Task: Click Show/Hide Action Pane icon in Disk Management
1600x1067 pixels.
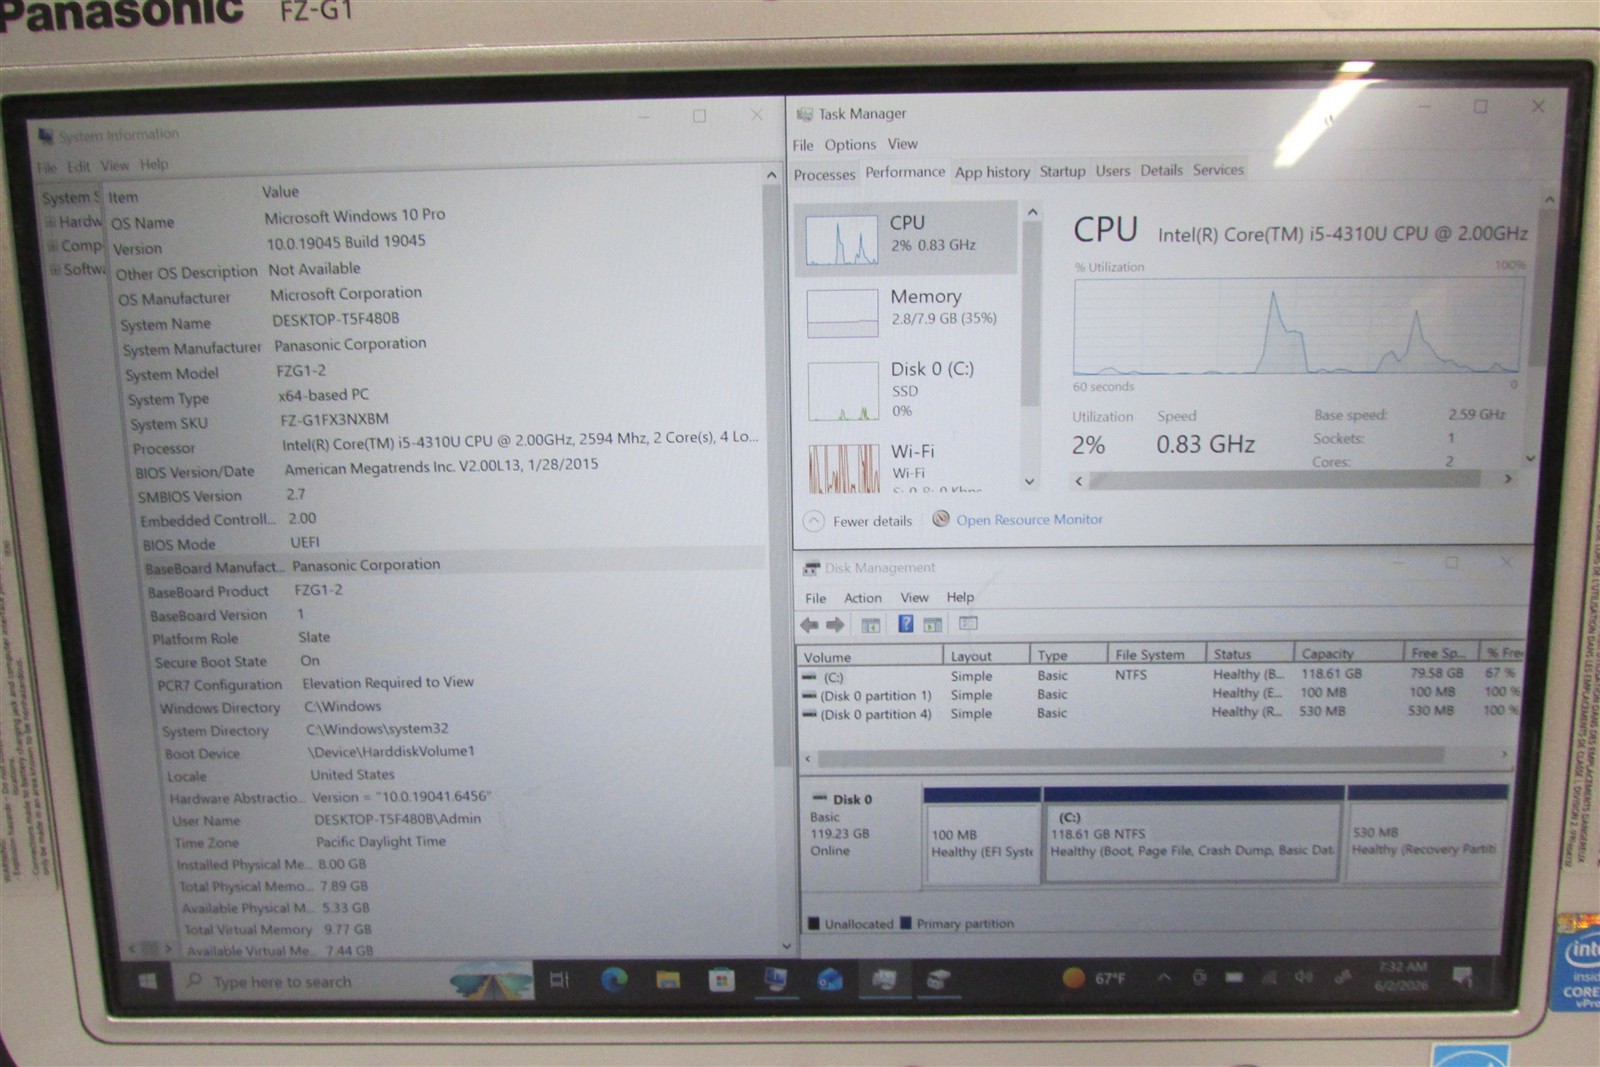Action: pyautogui.click(x=933, y=624)
